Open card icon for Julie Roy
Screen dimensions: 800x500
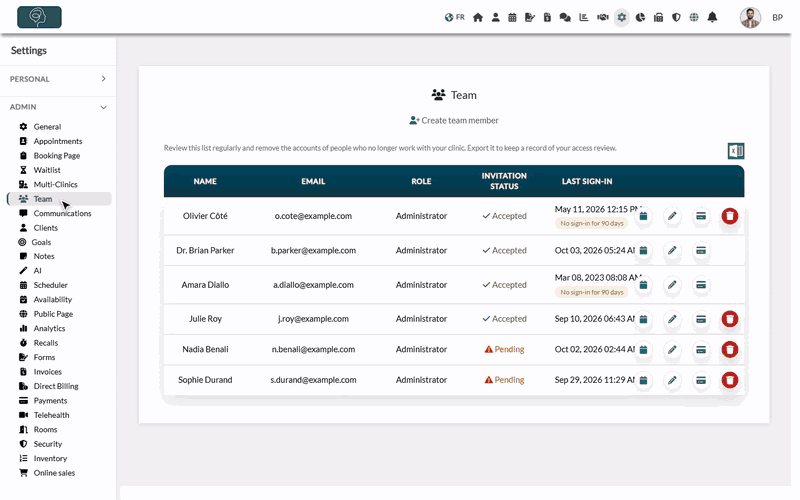pyautogui.click(x=701, y=319)
